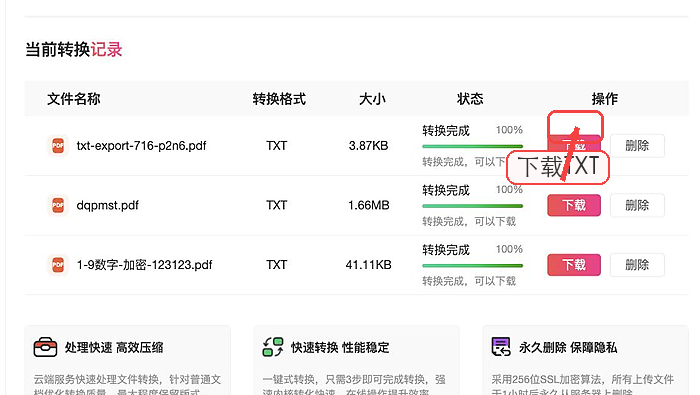
Task: Download the converted 1-9数字-加密-123123.pdf file
Action: click(574, 265)
